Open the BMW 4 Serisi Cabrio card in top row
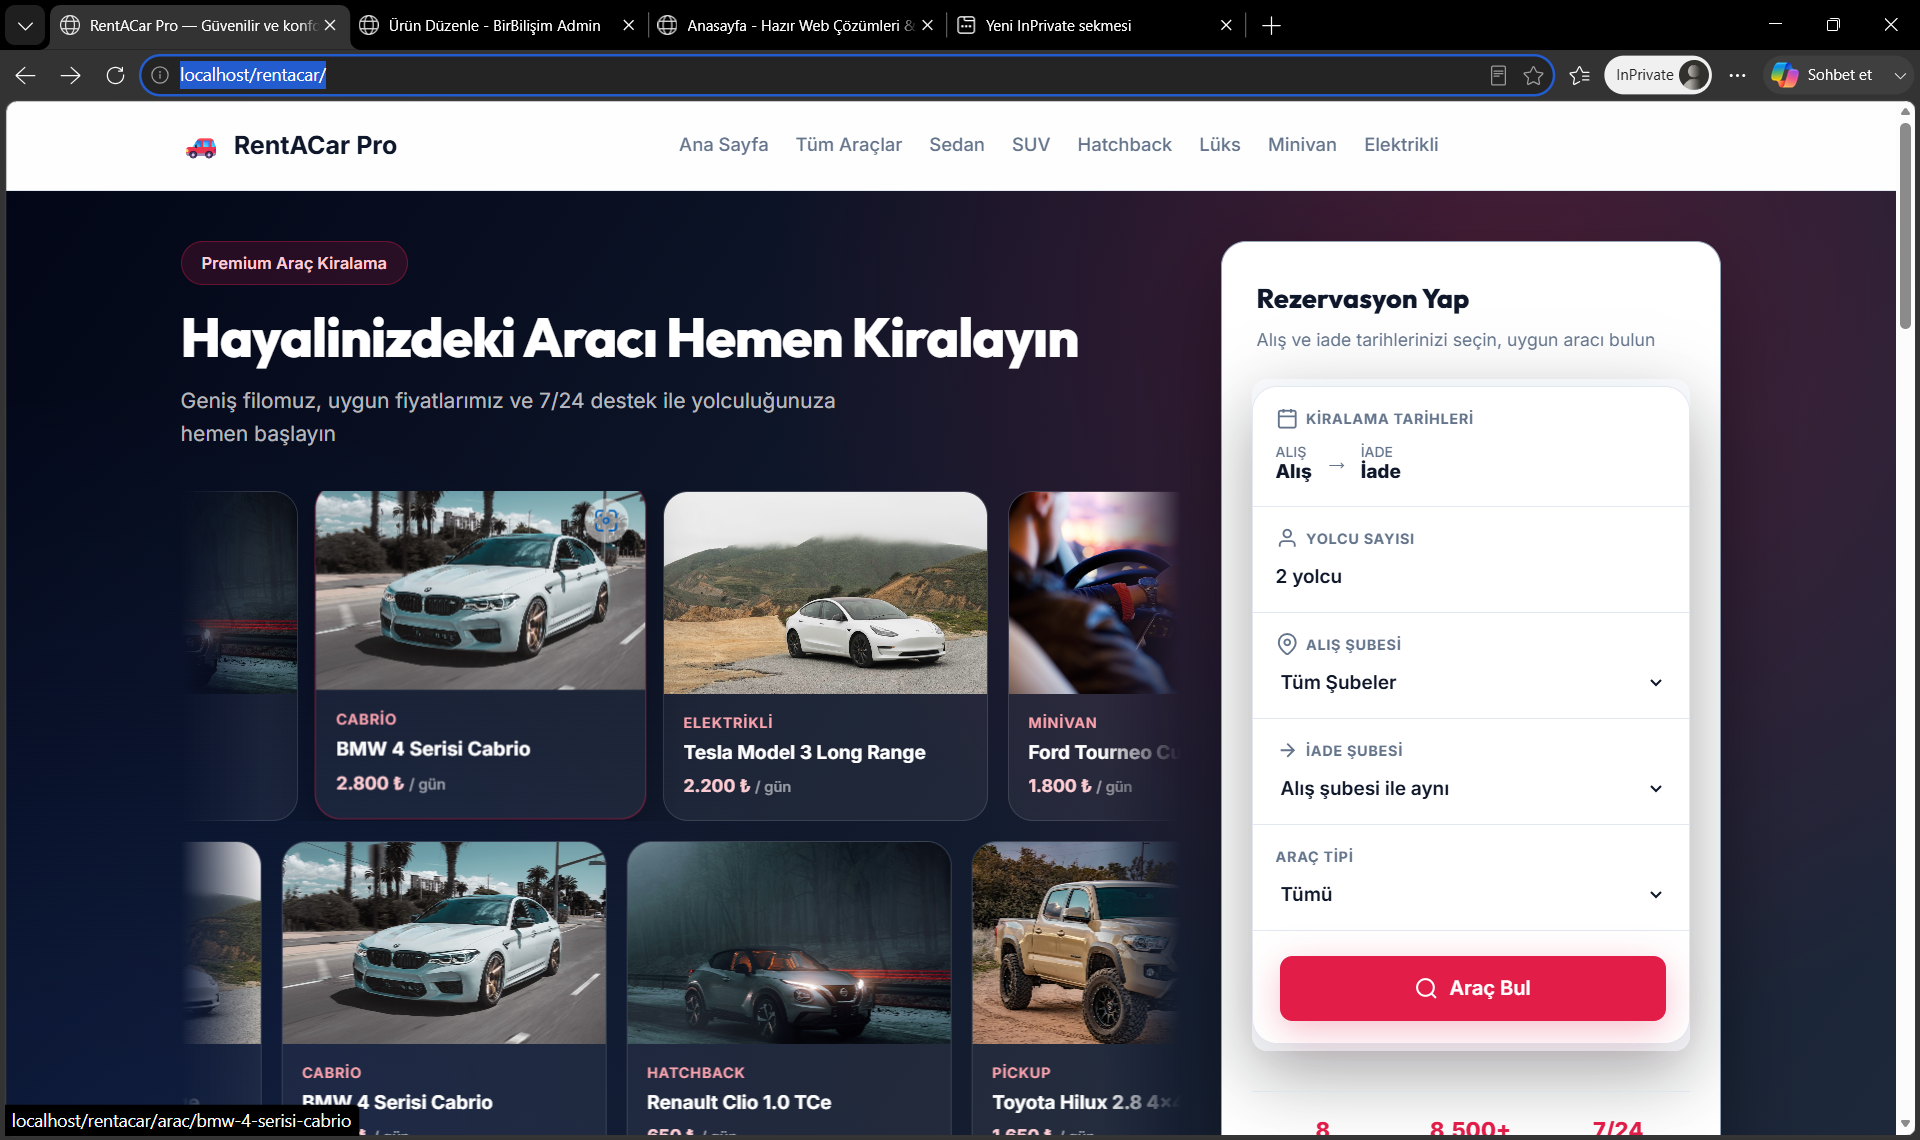Image resolution: width=1920 pixels, height=1140 pixels. (480, 654)
